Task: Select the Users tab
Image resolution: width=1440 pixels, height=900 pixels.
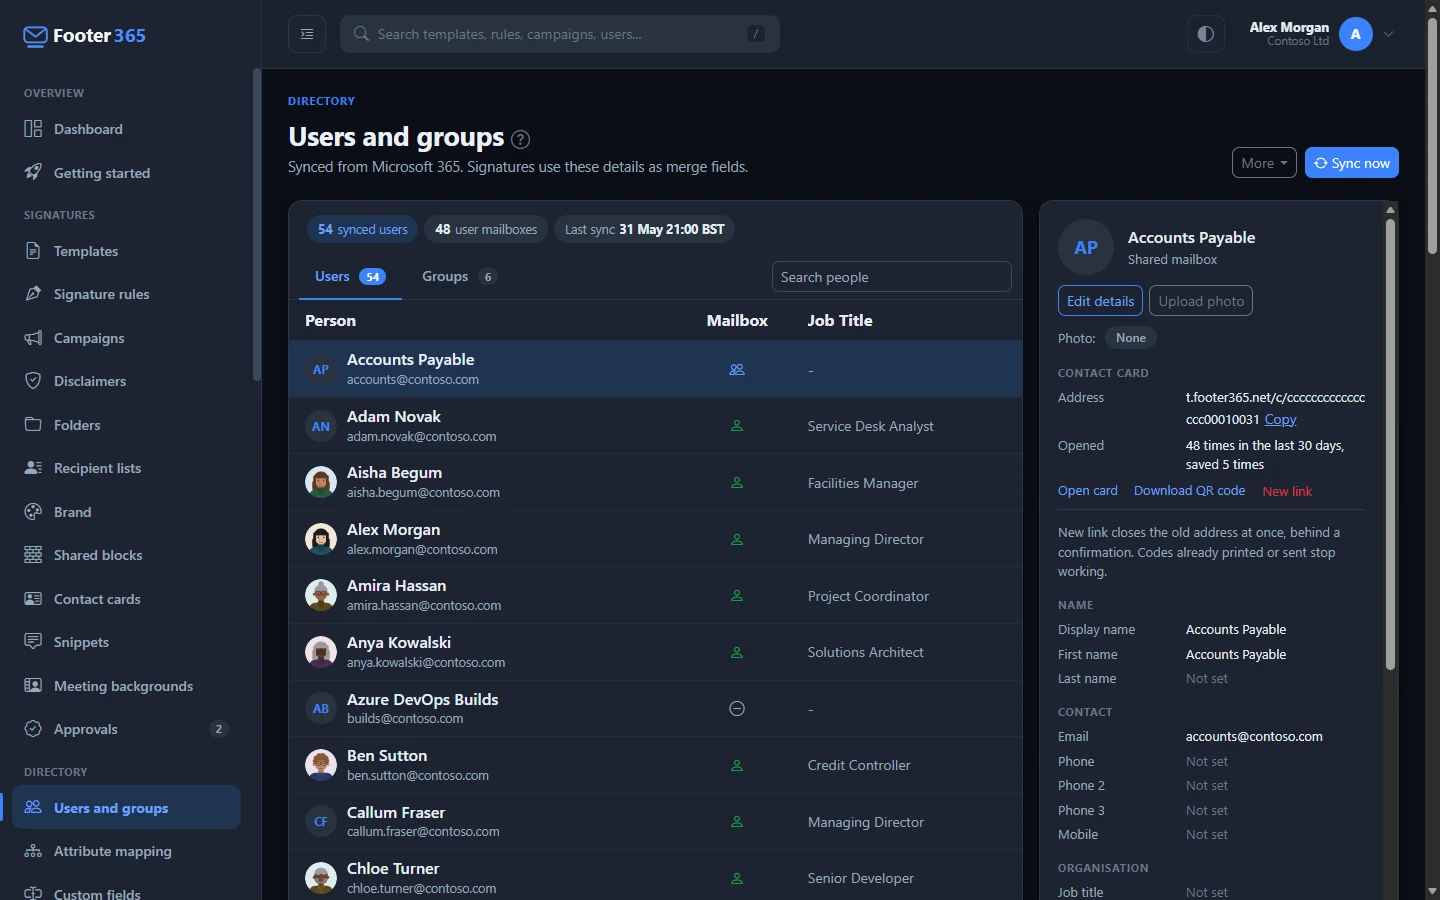Action: tap(350, 277)
